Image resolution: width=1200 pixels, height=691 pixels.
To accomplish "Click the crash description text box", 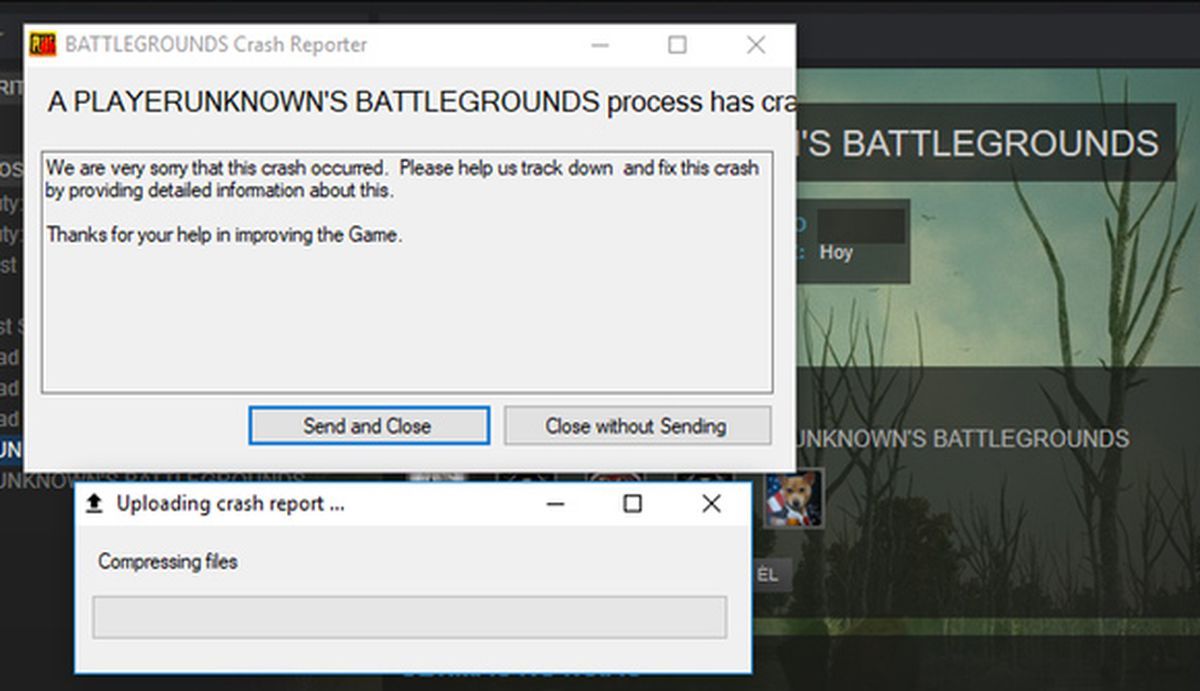I will click(407, 272).
